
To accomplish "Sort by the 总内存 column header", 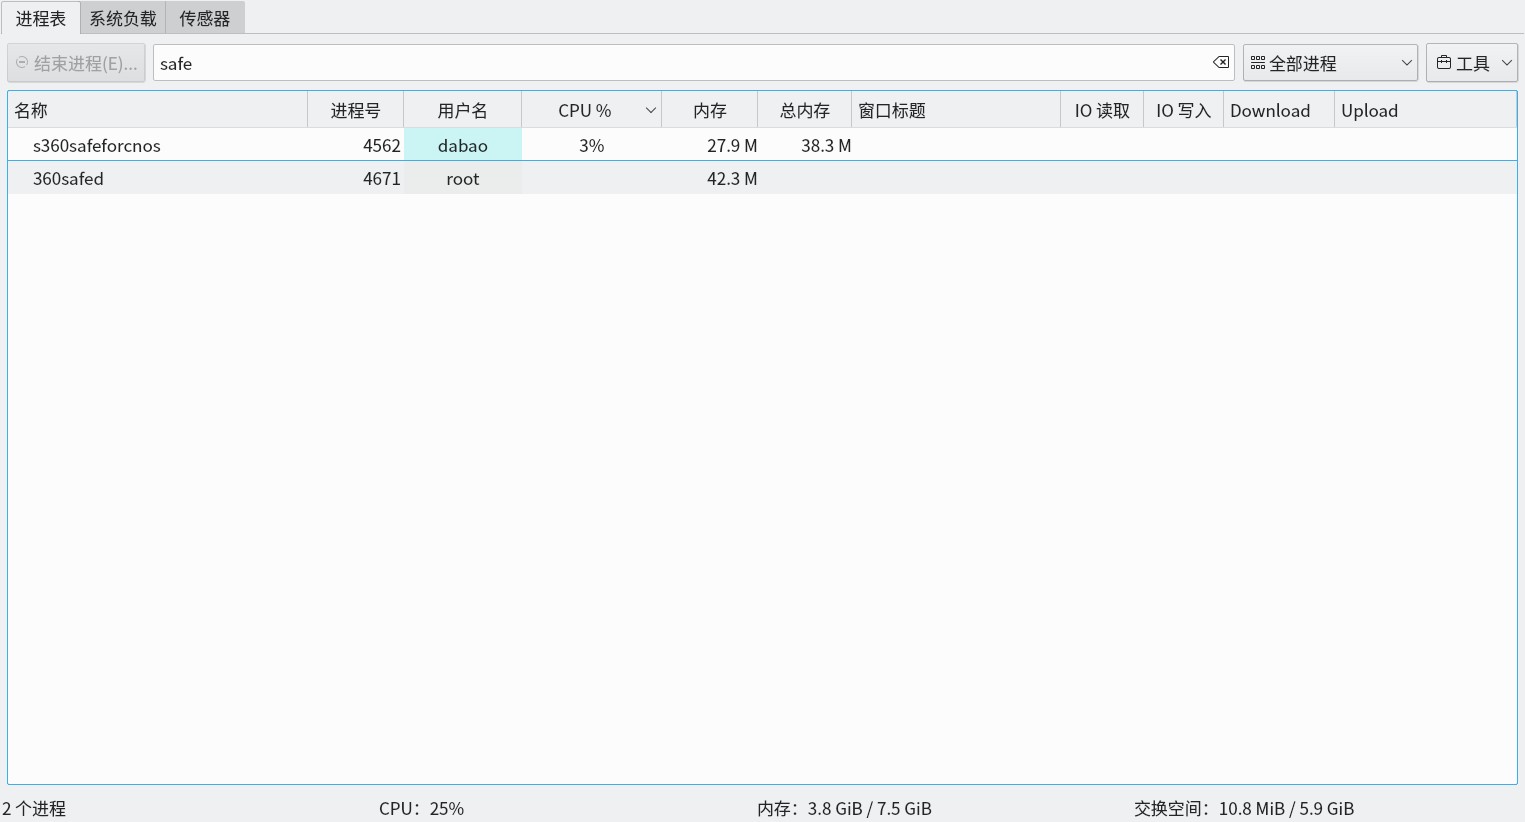I will 805,111.
